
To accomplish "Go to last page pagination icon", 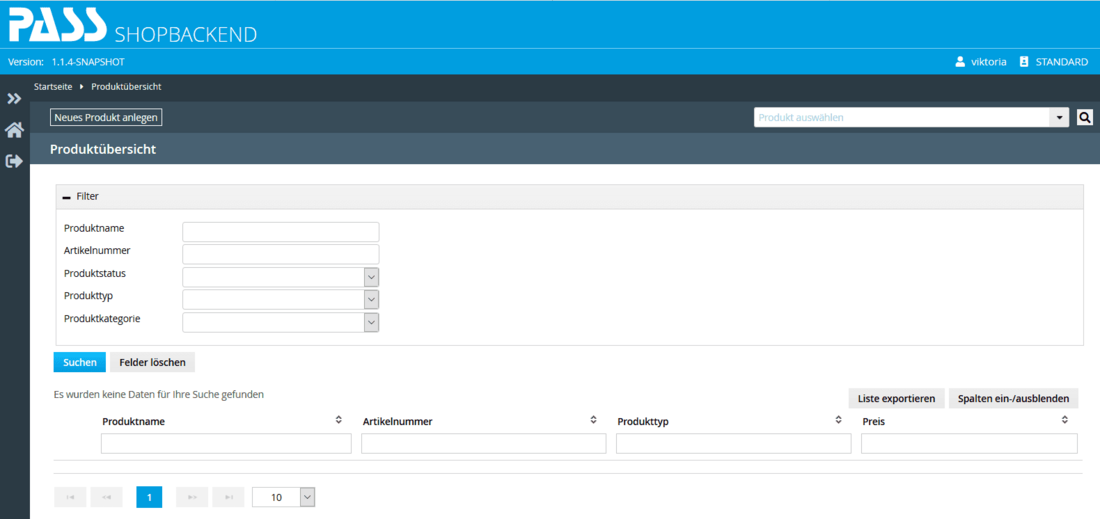I will [x=229, y=497].
